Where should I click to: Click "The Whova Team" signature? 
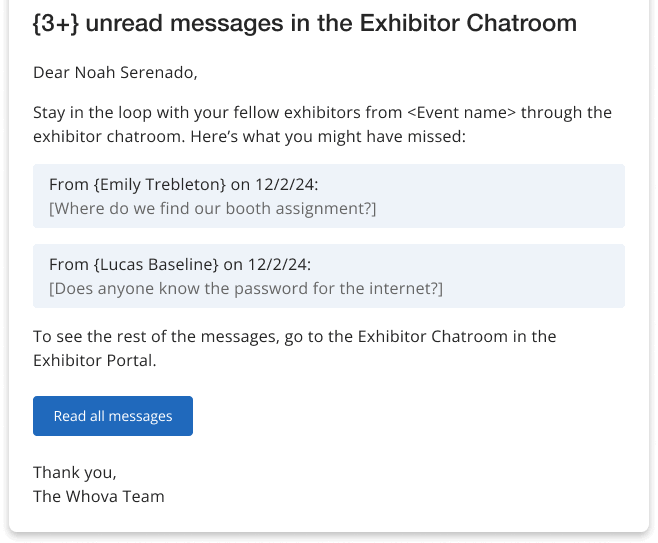pos(98,496)
